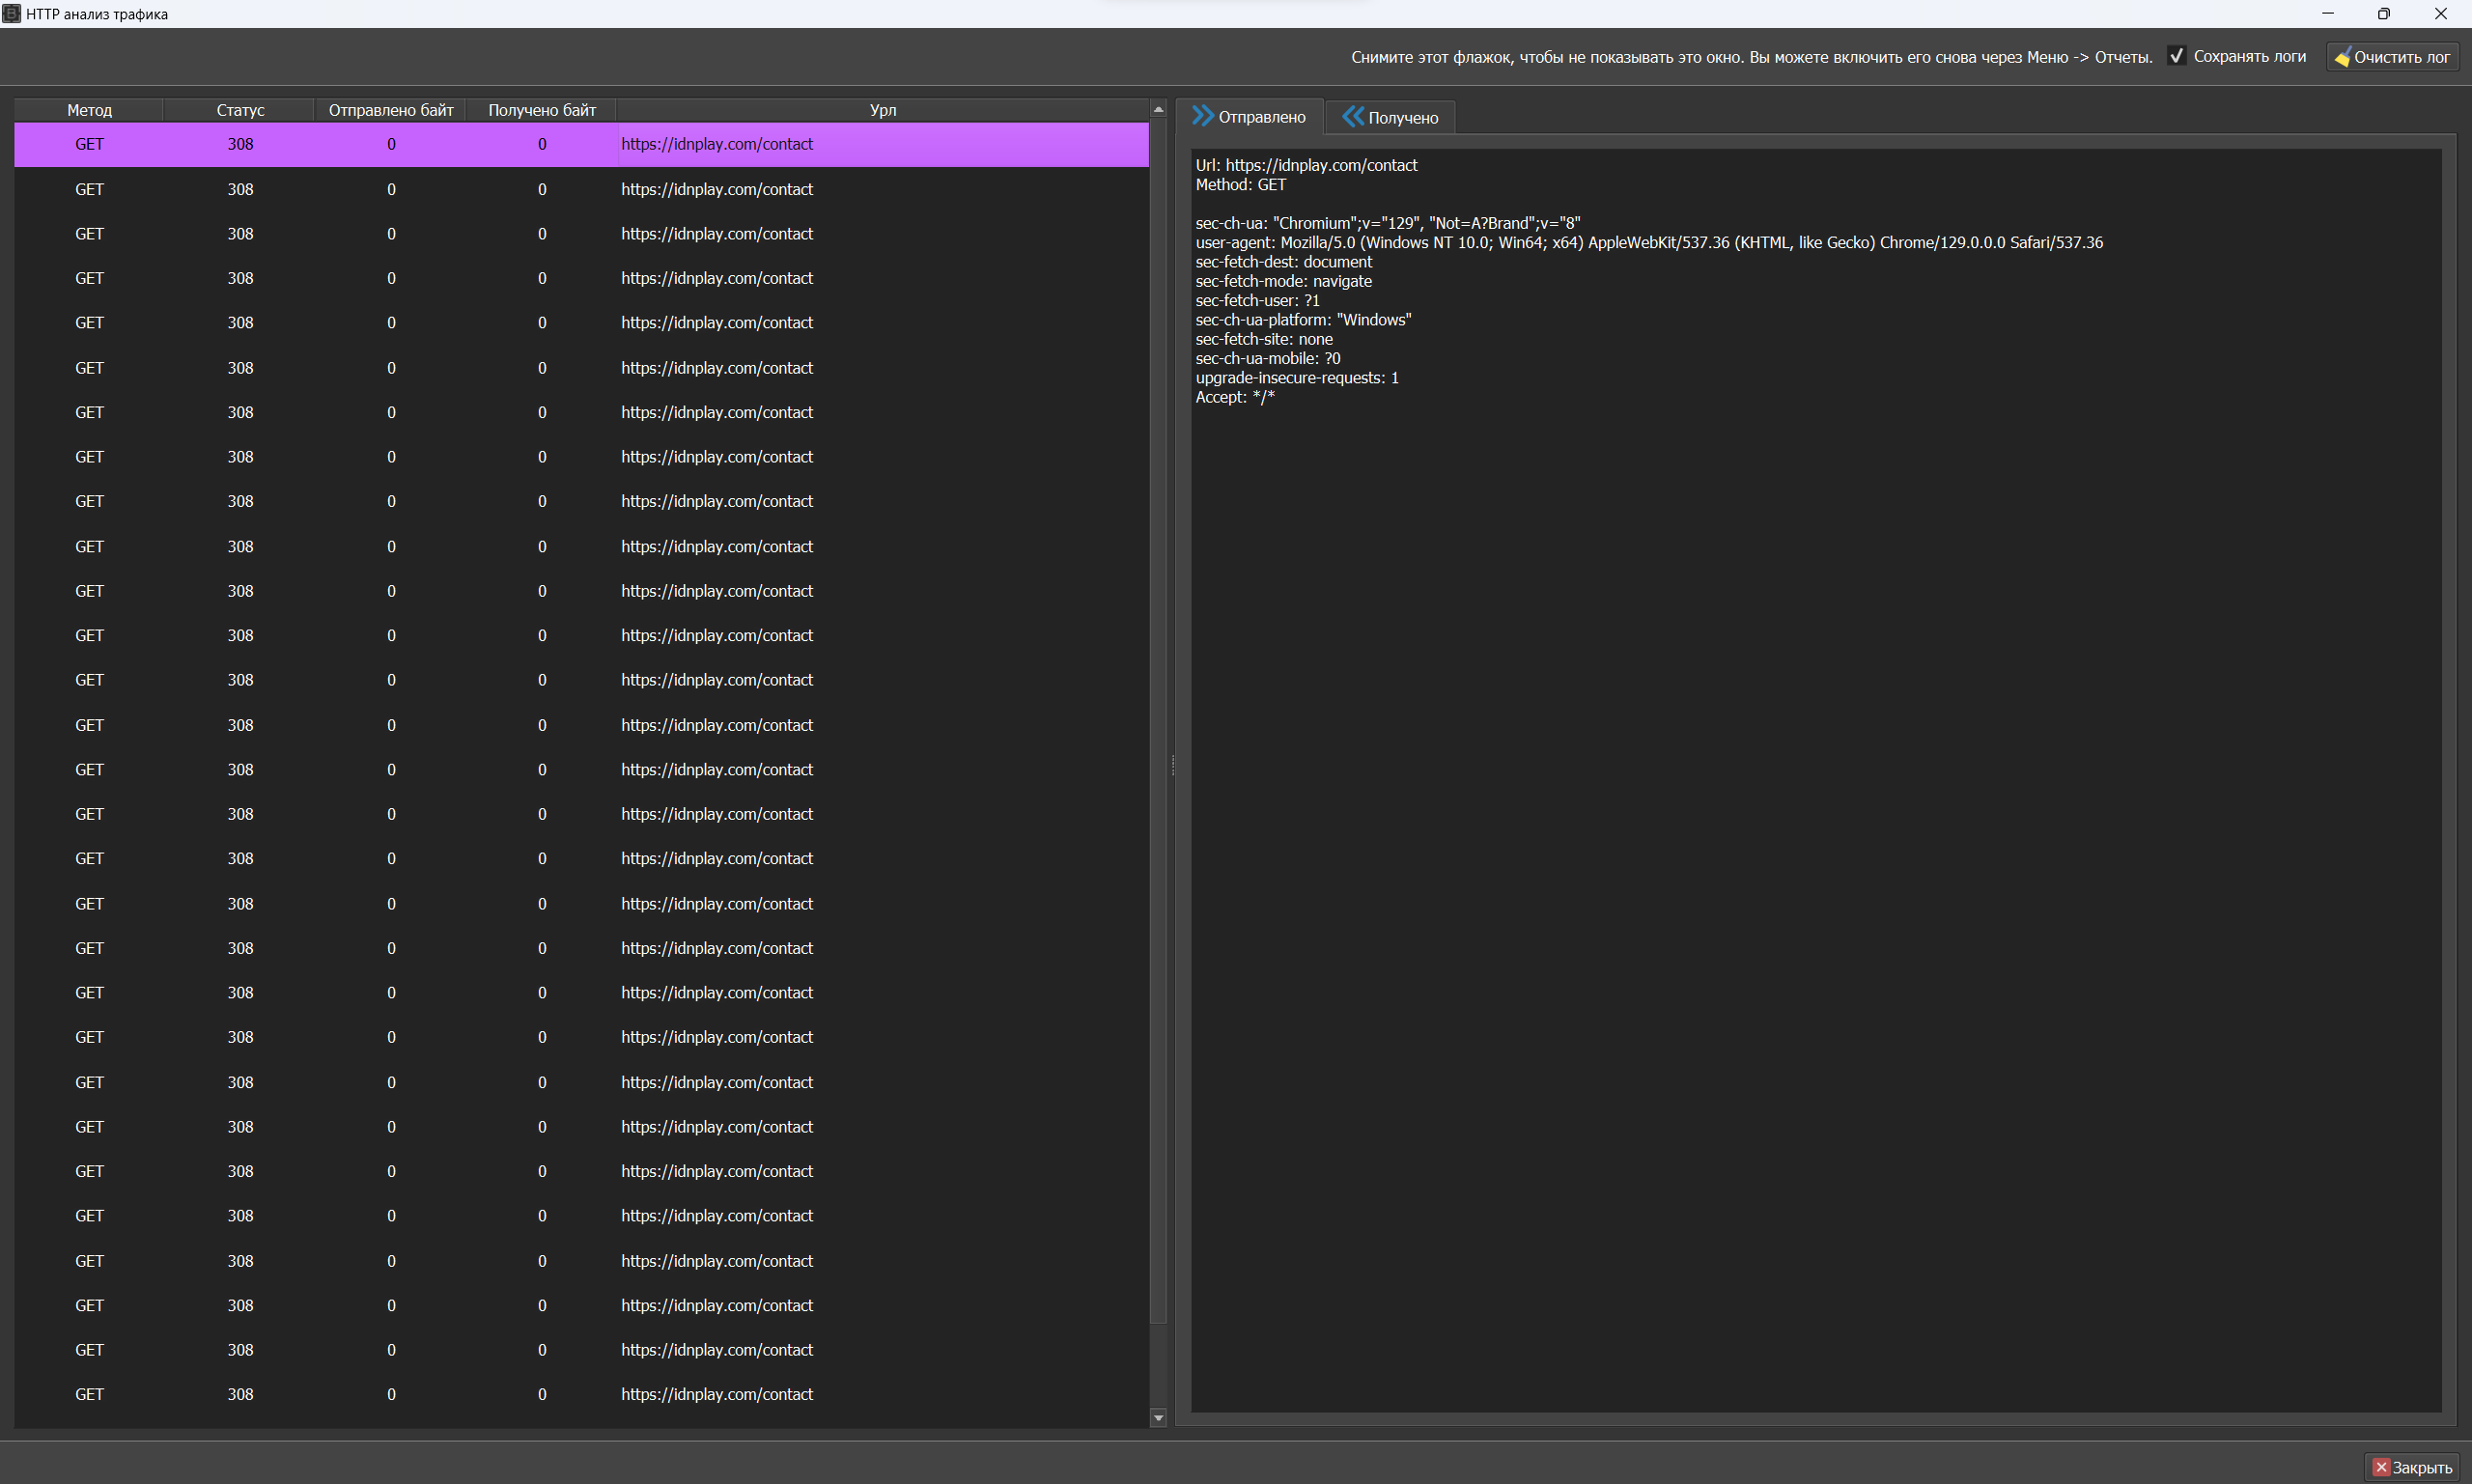Switch to the Отправлено tab
2472x1484 pixels.
[x=1261, y=117]
